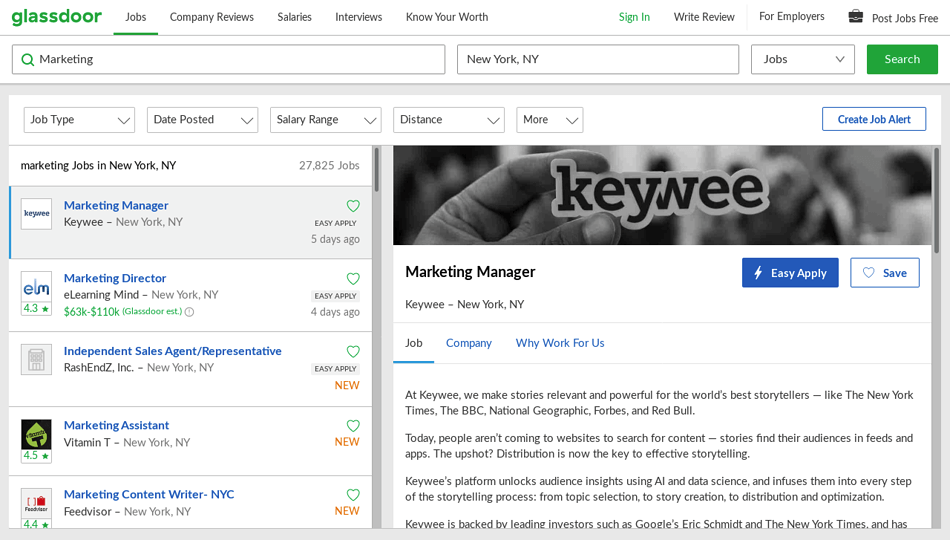
Task: Open Company Reviews in the top nav
Action: point(211,17)
